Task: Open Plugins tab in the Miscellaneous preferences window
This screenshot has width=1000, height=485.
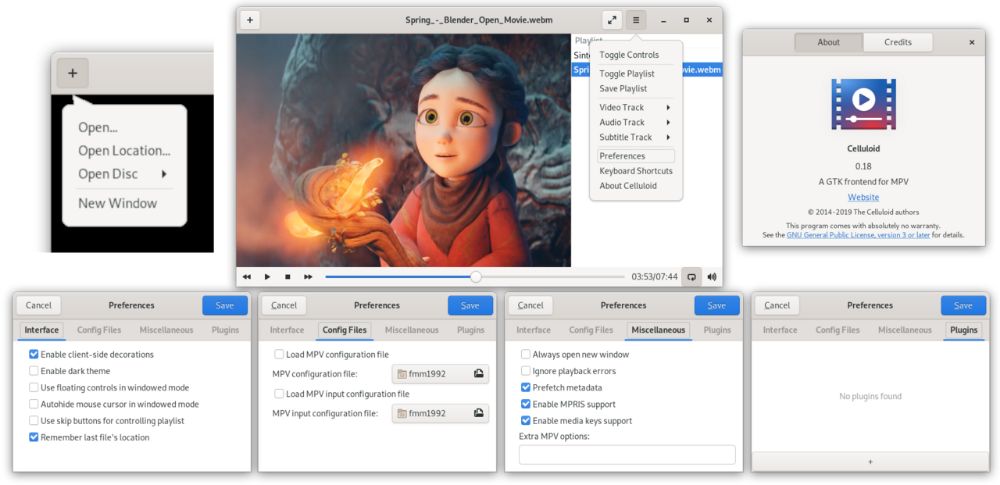Action: [717, 330]
